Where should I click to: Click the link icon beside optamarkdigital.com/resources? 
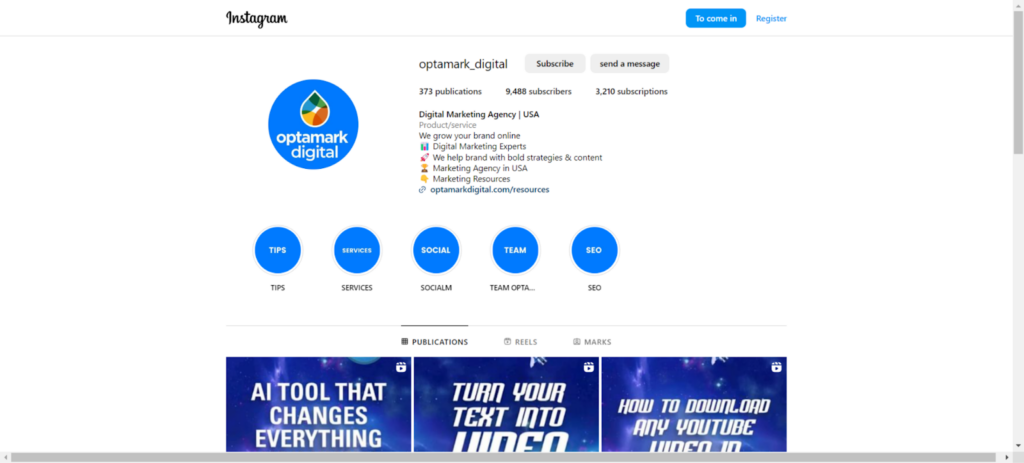point(422,189)
